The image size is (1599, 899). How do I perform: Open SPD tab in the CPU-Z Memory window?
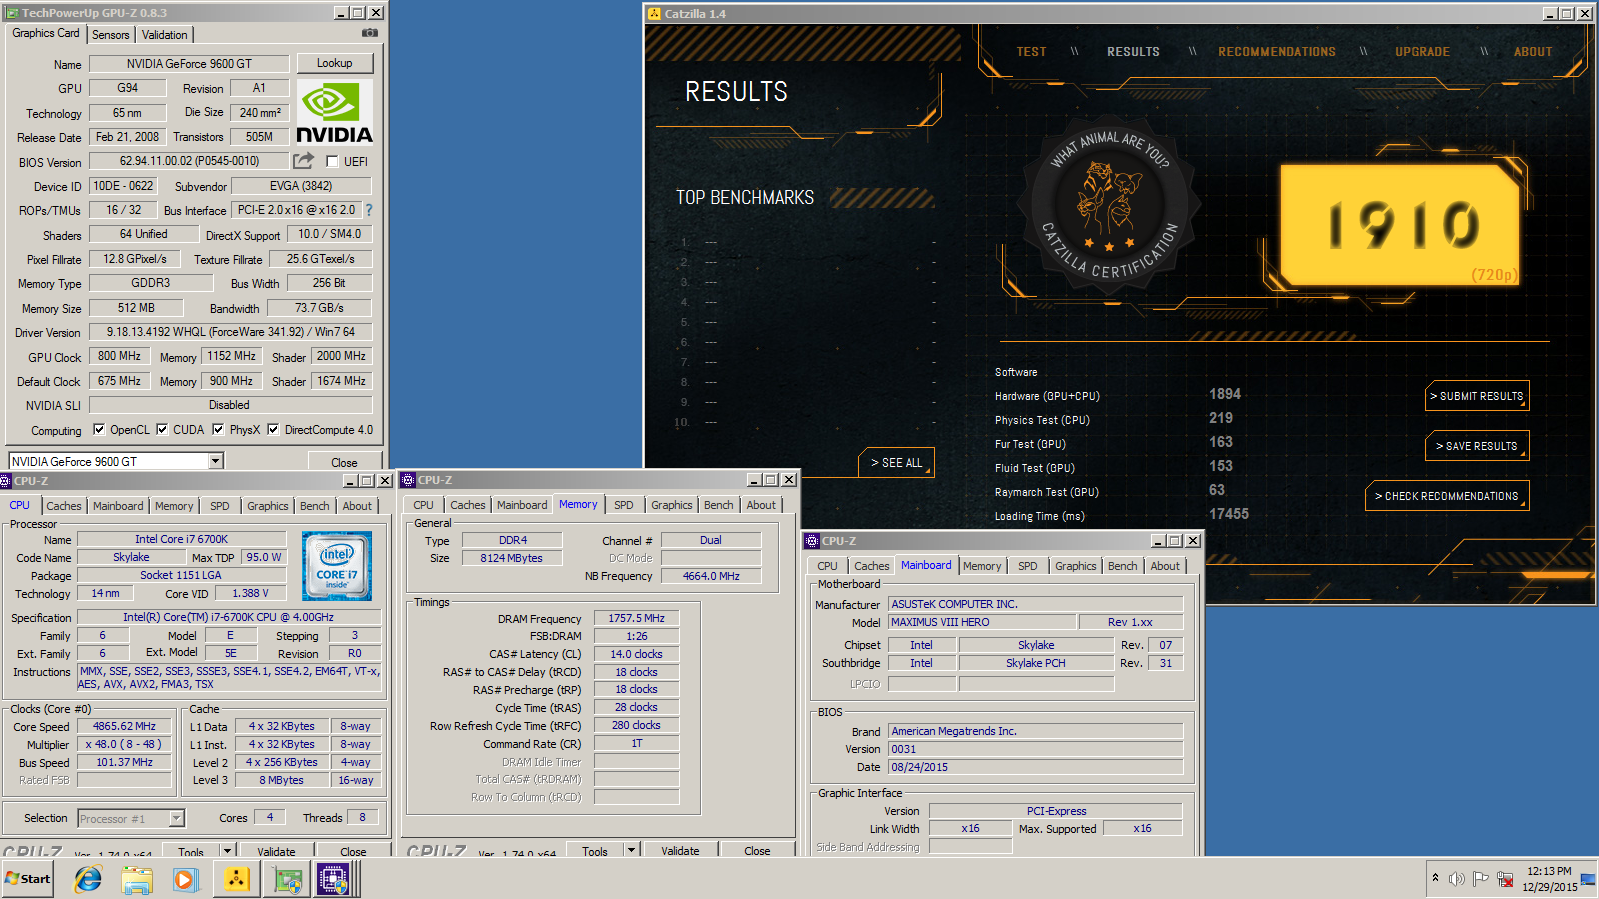[x=624, y=505]
